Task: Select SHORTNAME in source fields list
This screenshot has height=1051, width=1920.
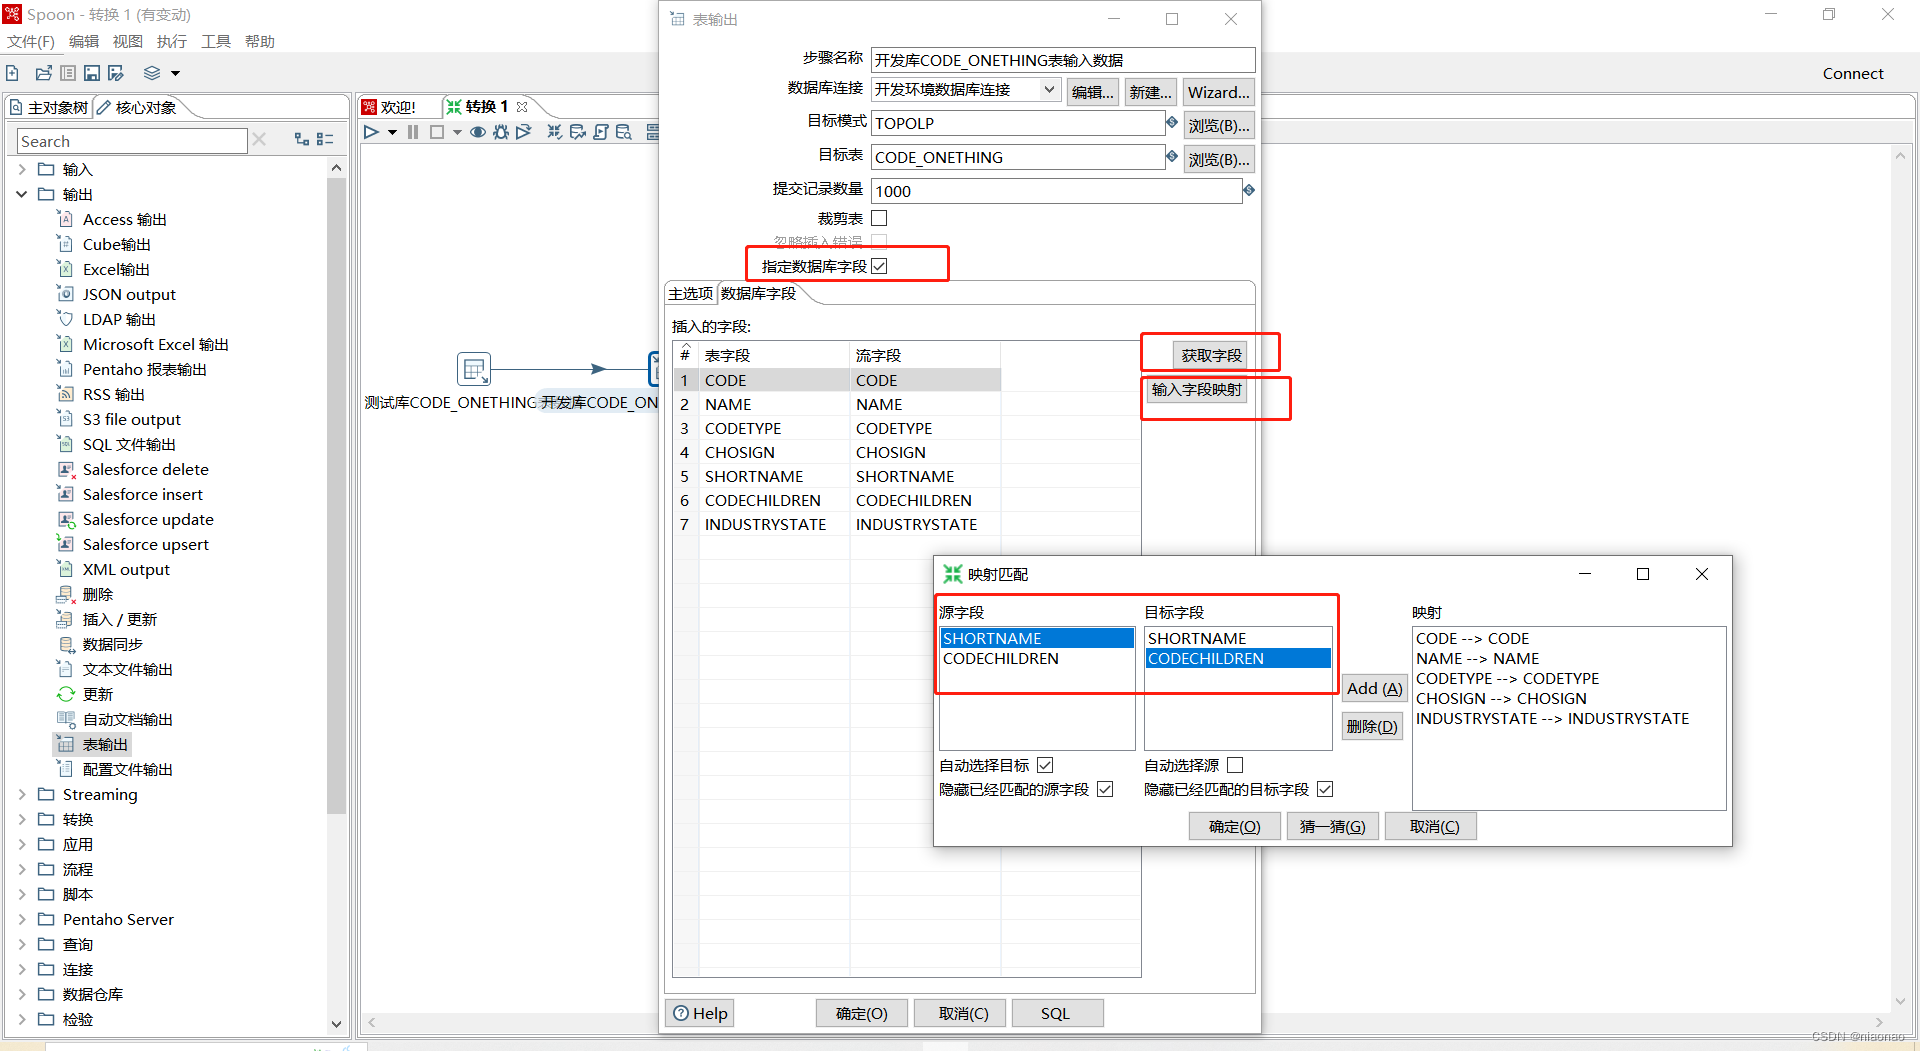Action: (x=1037, y=638)
